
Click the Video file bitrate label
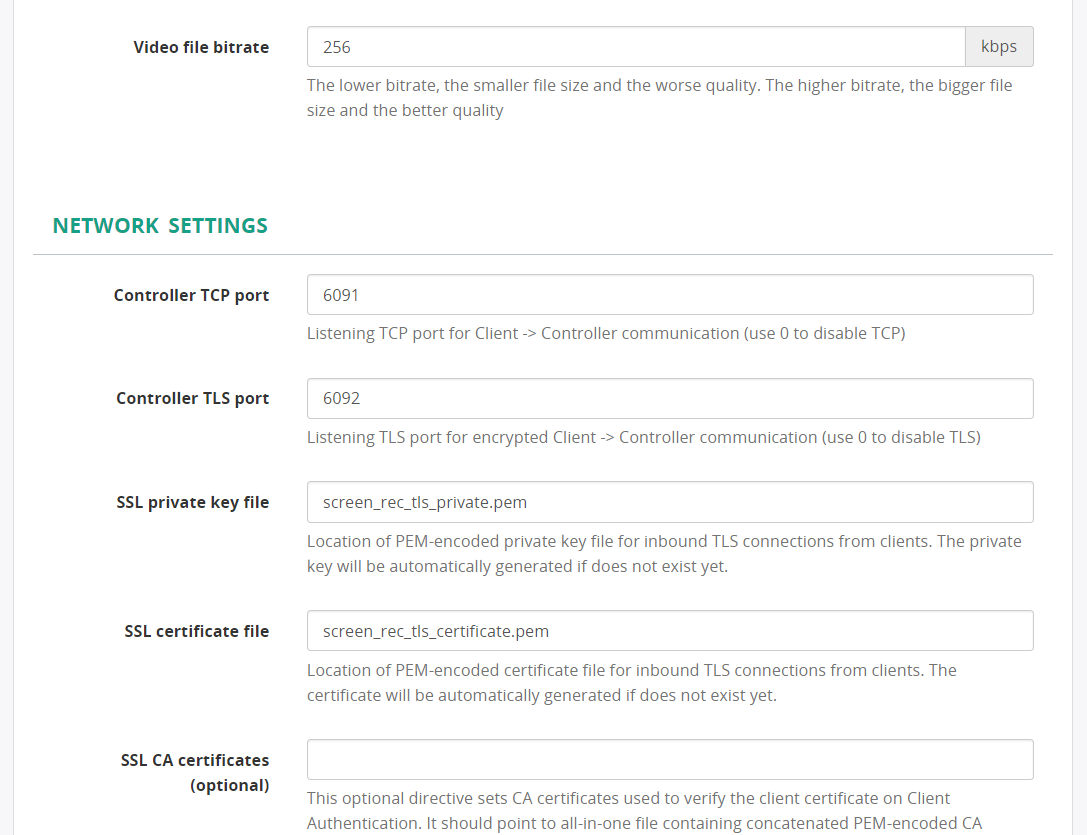(201, 46)
